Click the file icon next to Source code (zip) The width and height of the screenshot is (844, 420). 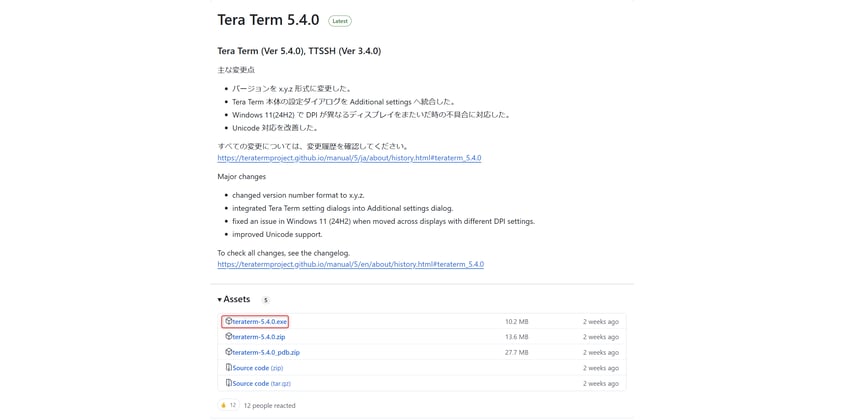point(228,368)
